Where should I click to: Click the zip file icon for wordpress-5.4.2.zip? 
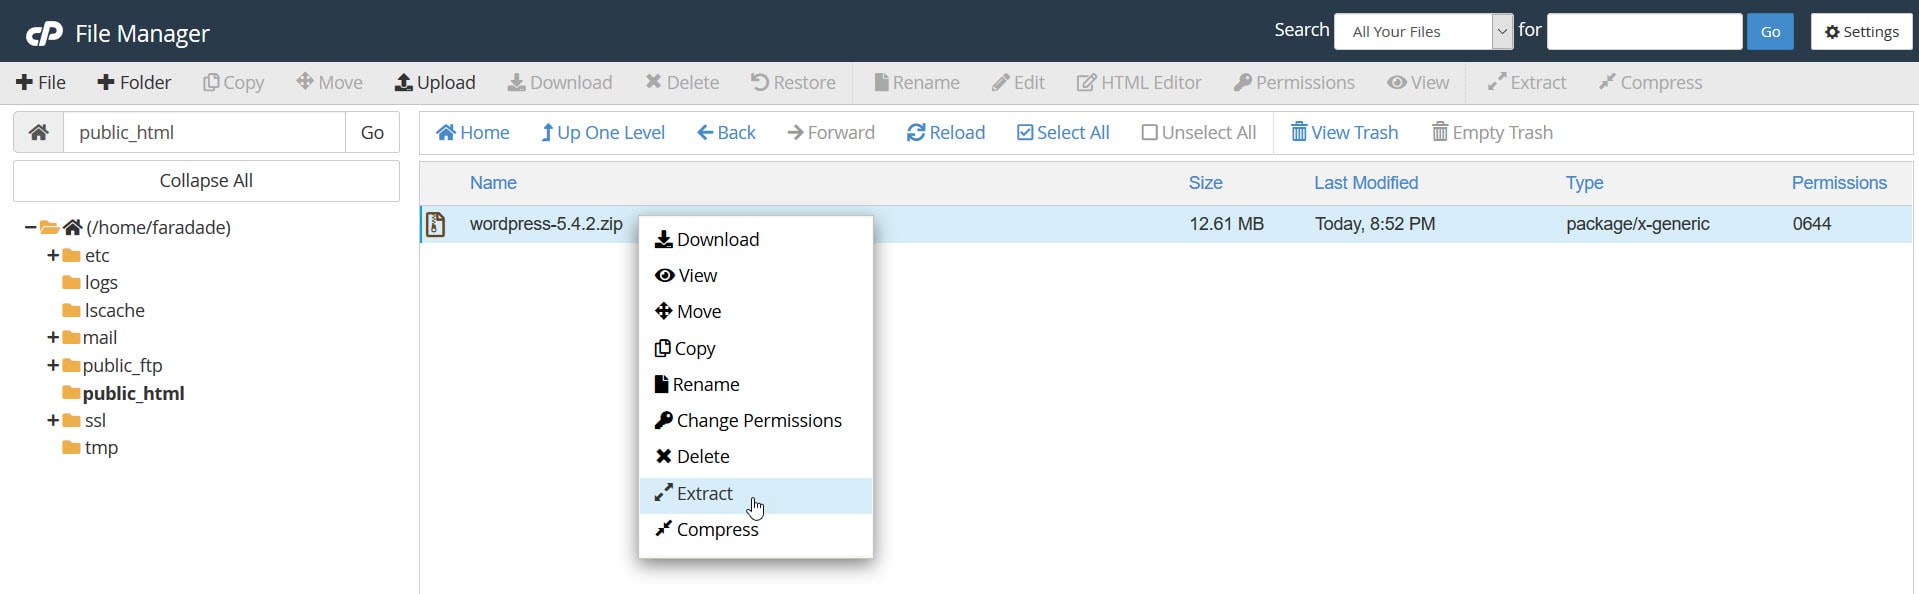(x=435, y=224)
